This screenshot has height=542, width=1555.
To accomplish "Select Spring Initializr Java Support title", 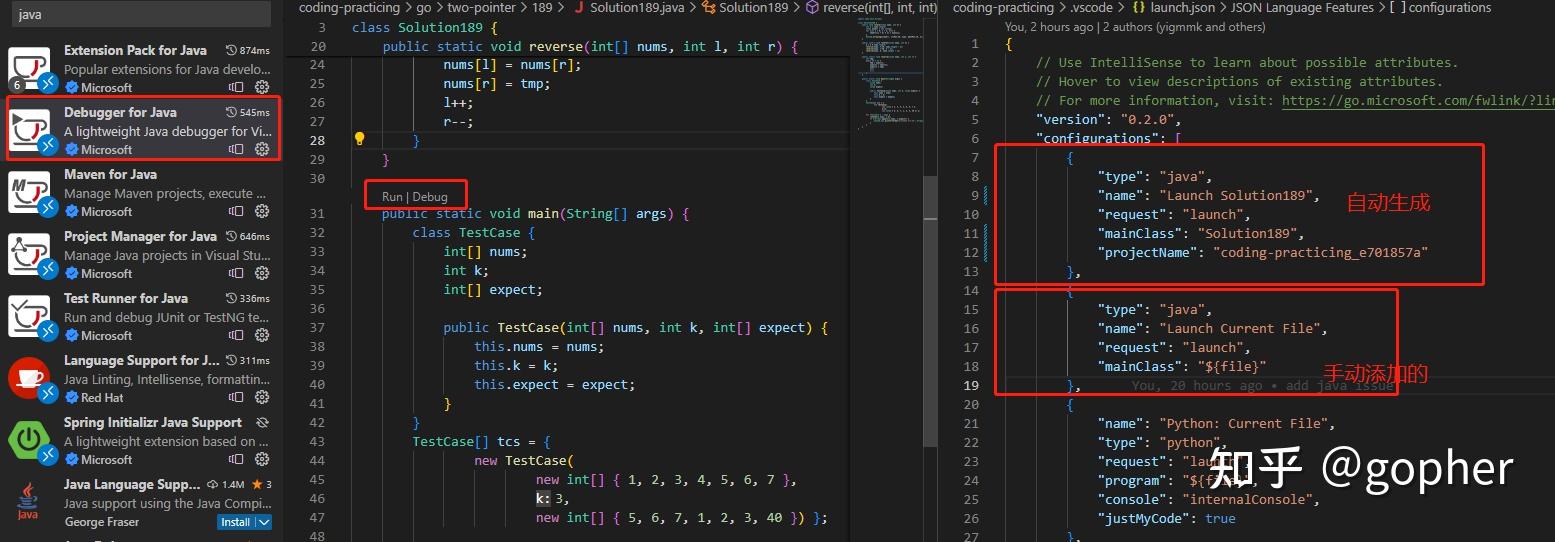I will [153, 422].
